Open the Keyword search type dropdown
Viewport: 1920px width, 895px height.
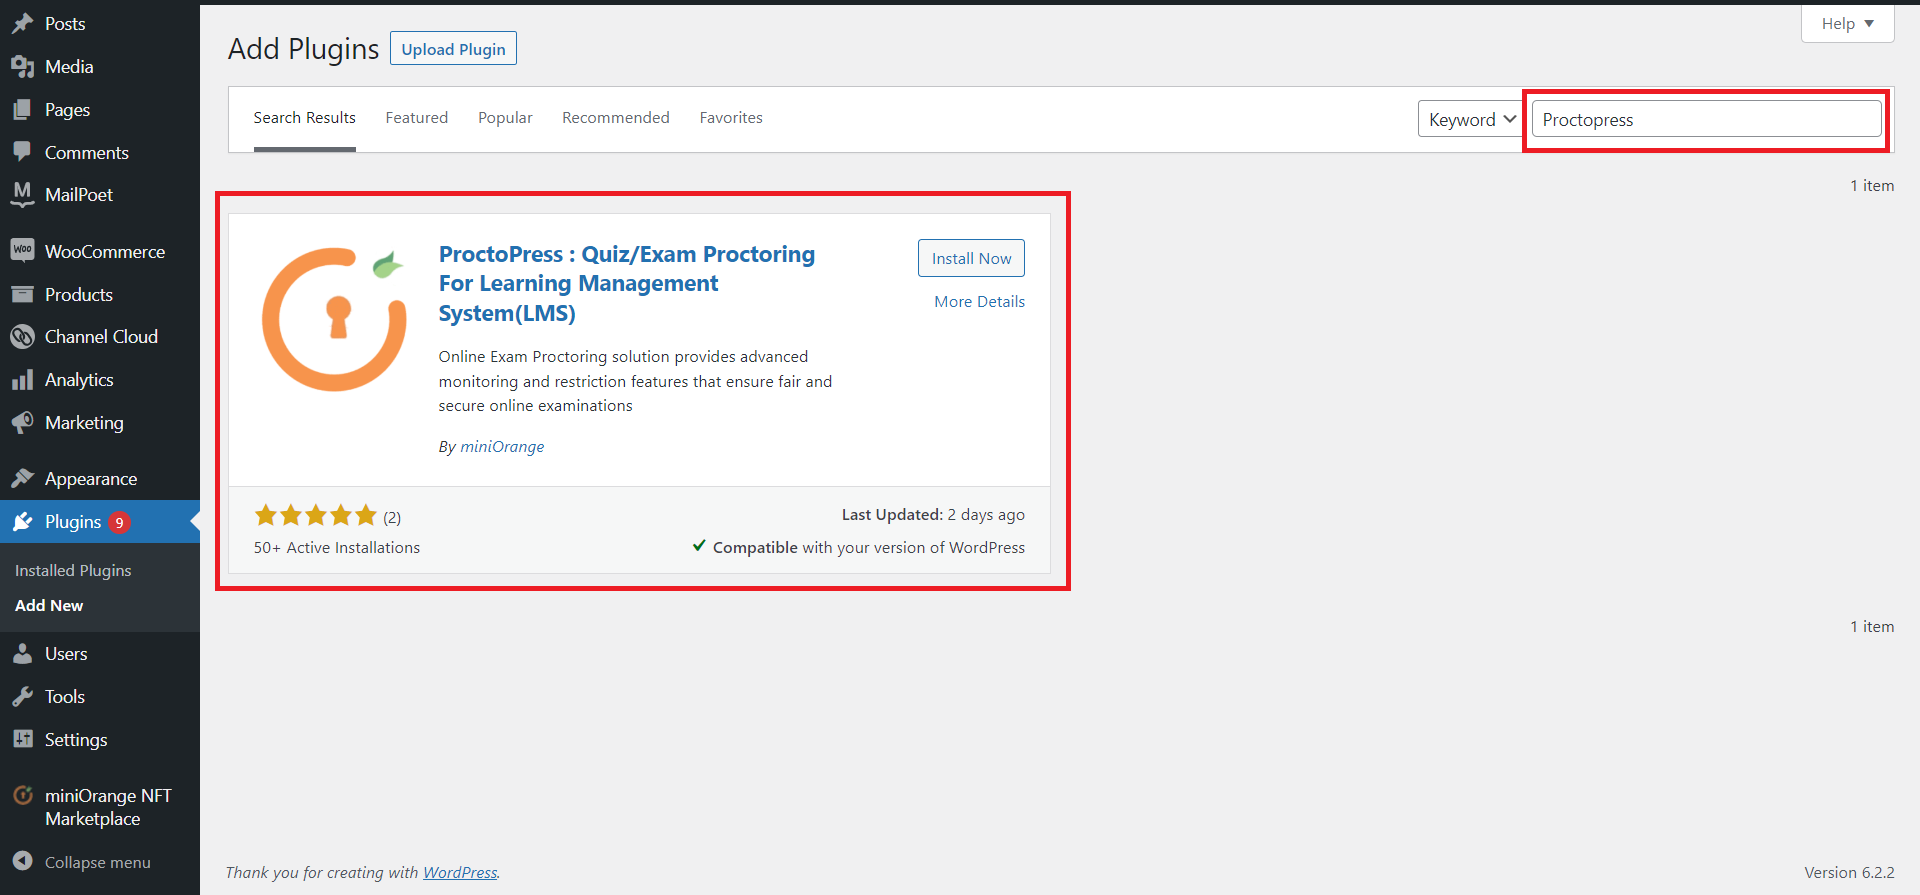[1471, 120]
